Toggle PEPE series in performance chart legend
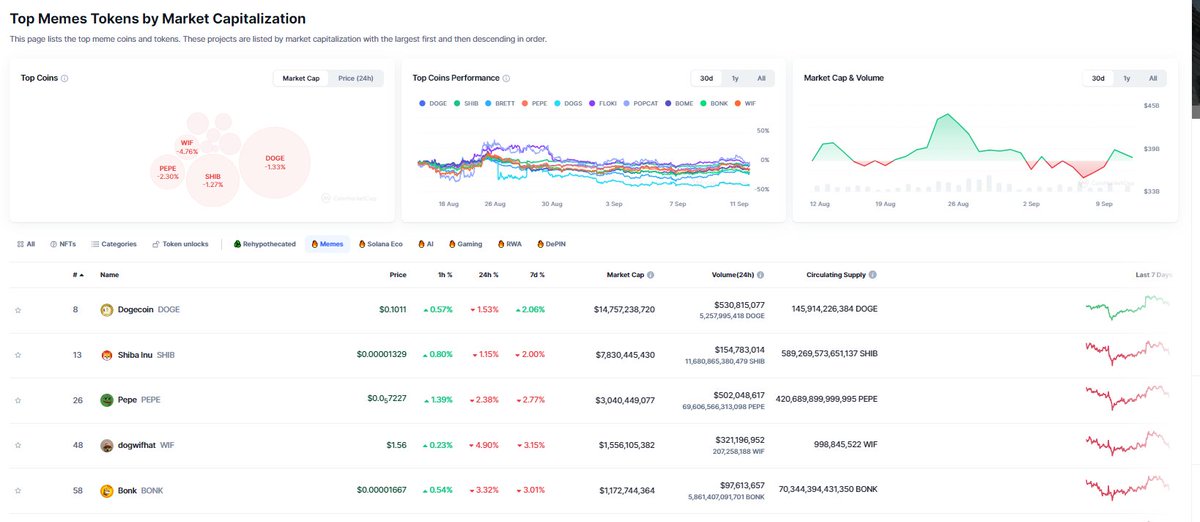This screenshot has width=1200, height=522. pos(534,103)
